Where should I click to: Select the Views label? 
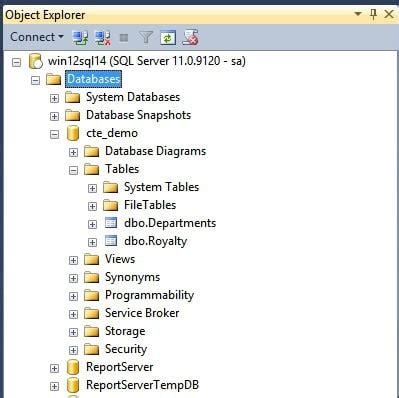[120, 259]
